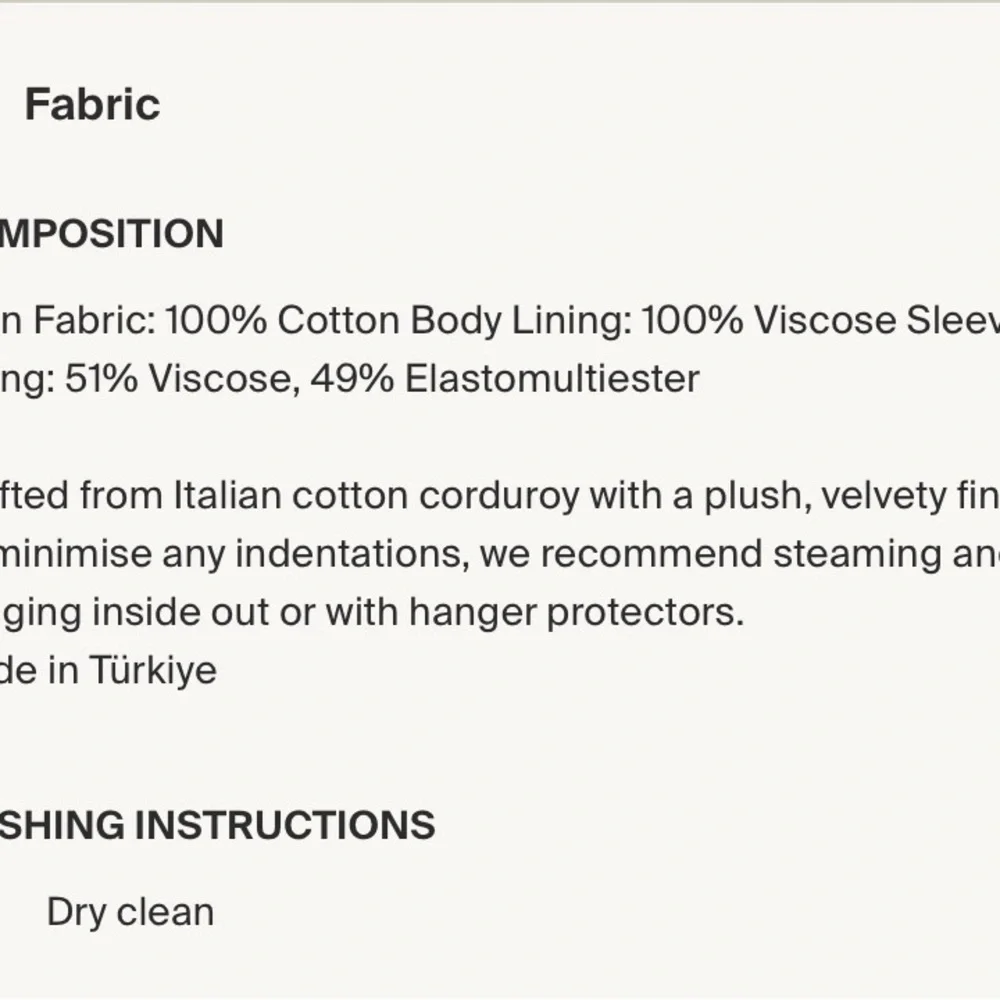Click the word 'Türkiye'
This screenshot has width=1000, height=1000.
(x=153, y=670)
